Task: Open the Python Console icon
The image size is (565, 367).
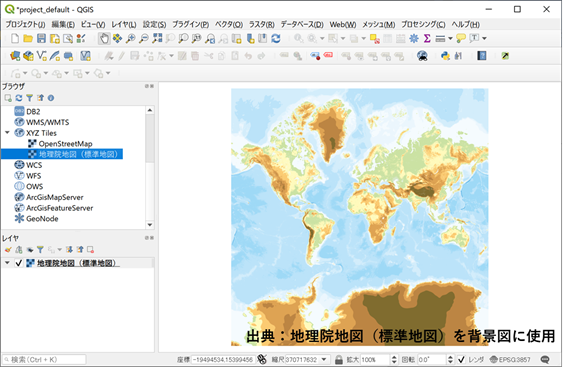Action: click(445, 56)
